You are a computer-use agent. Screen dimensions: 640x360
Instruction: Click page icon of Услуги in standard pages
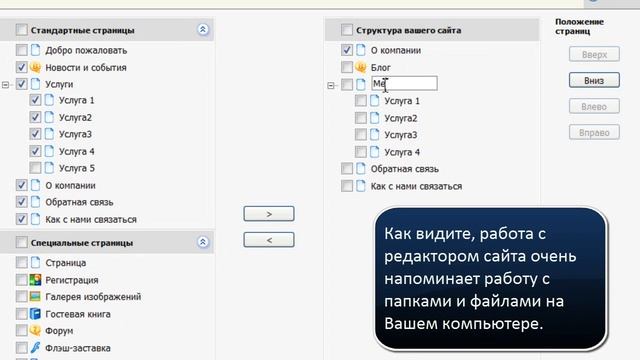(x=35, y=84)
